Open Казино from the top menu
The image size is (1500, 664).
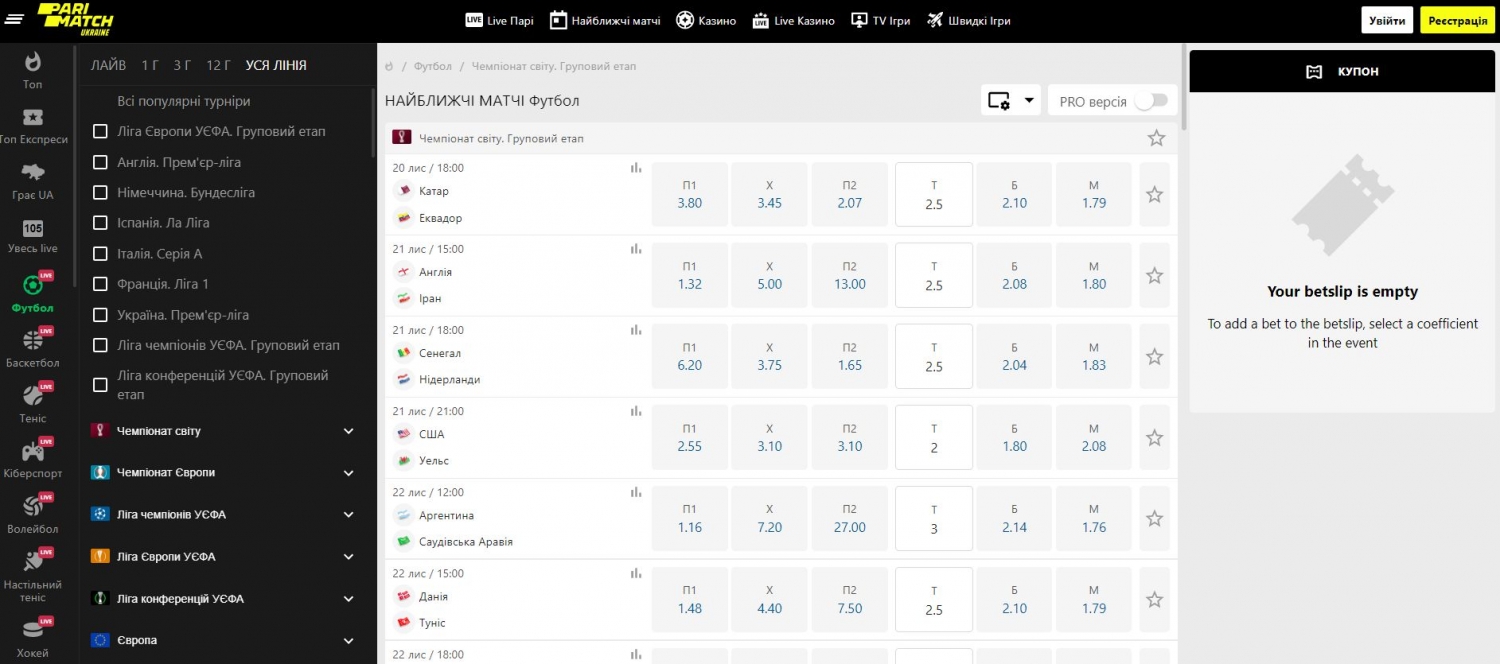706,20
